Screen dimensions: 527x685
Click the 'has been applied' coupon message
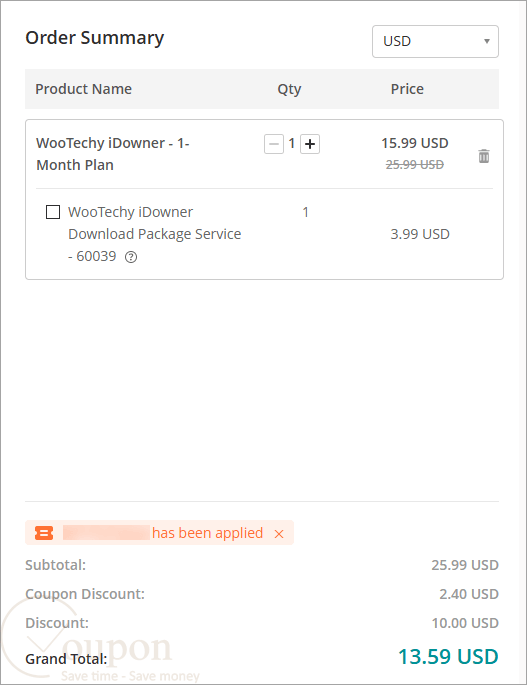point(208,533)
